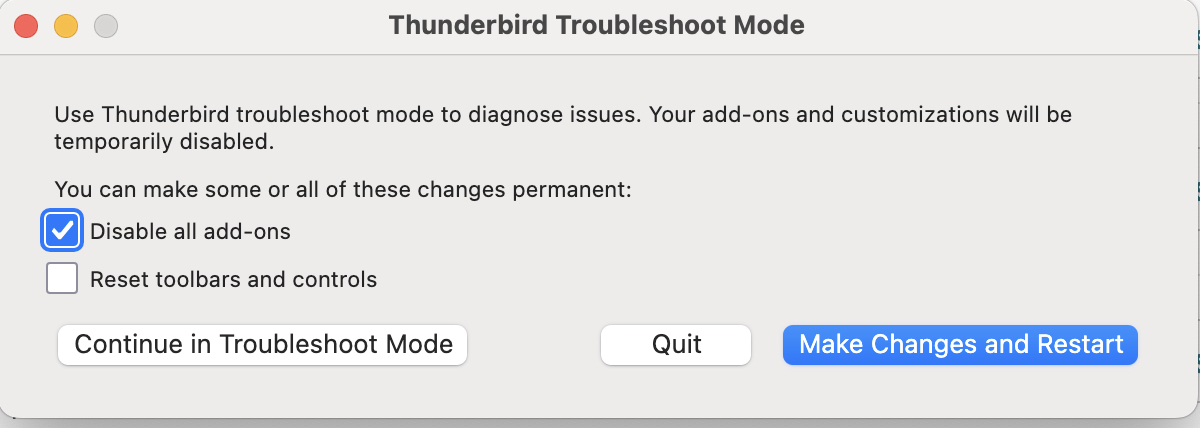Click the "Reset toolbars and controls" label text

point(233,280)
